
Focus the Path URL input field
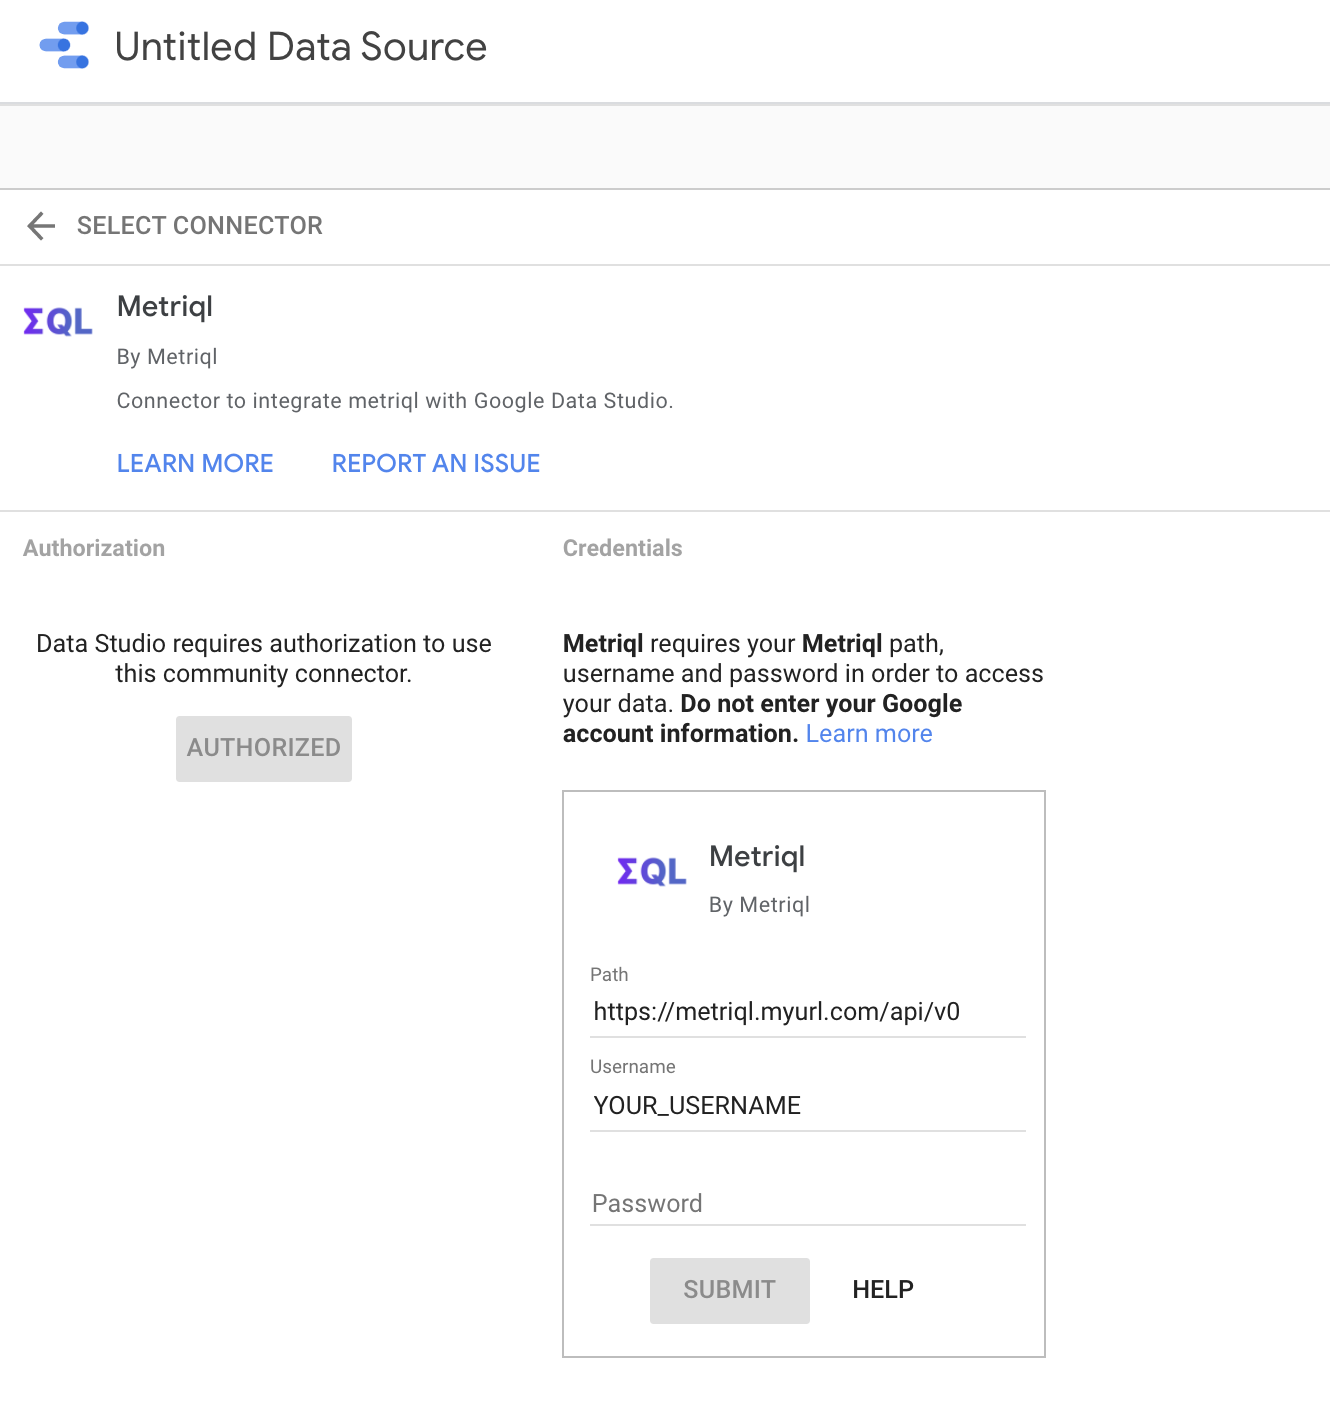click(x=806, y=1012)
